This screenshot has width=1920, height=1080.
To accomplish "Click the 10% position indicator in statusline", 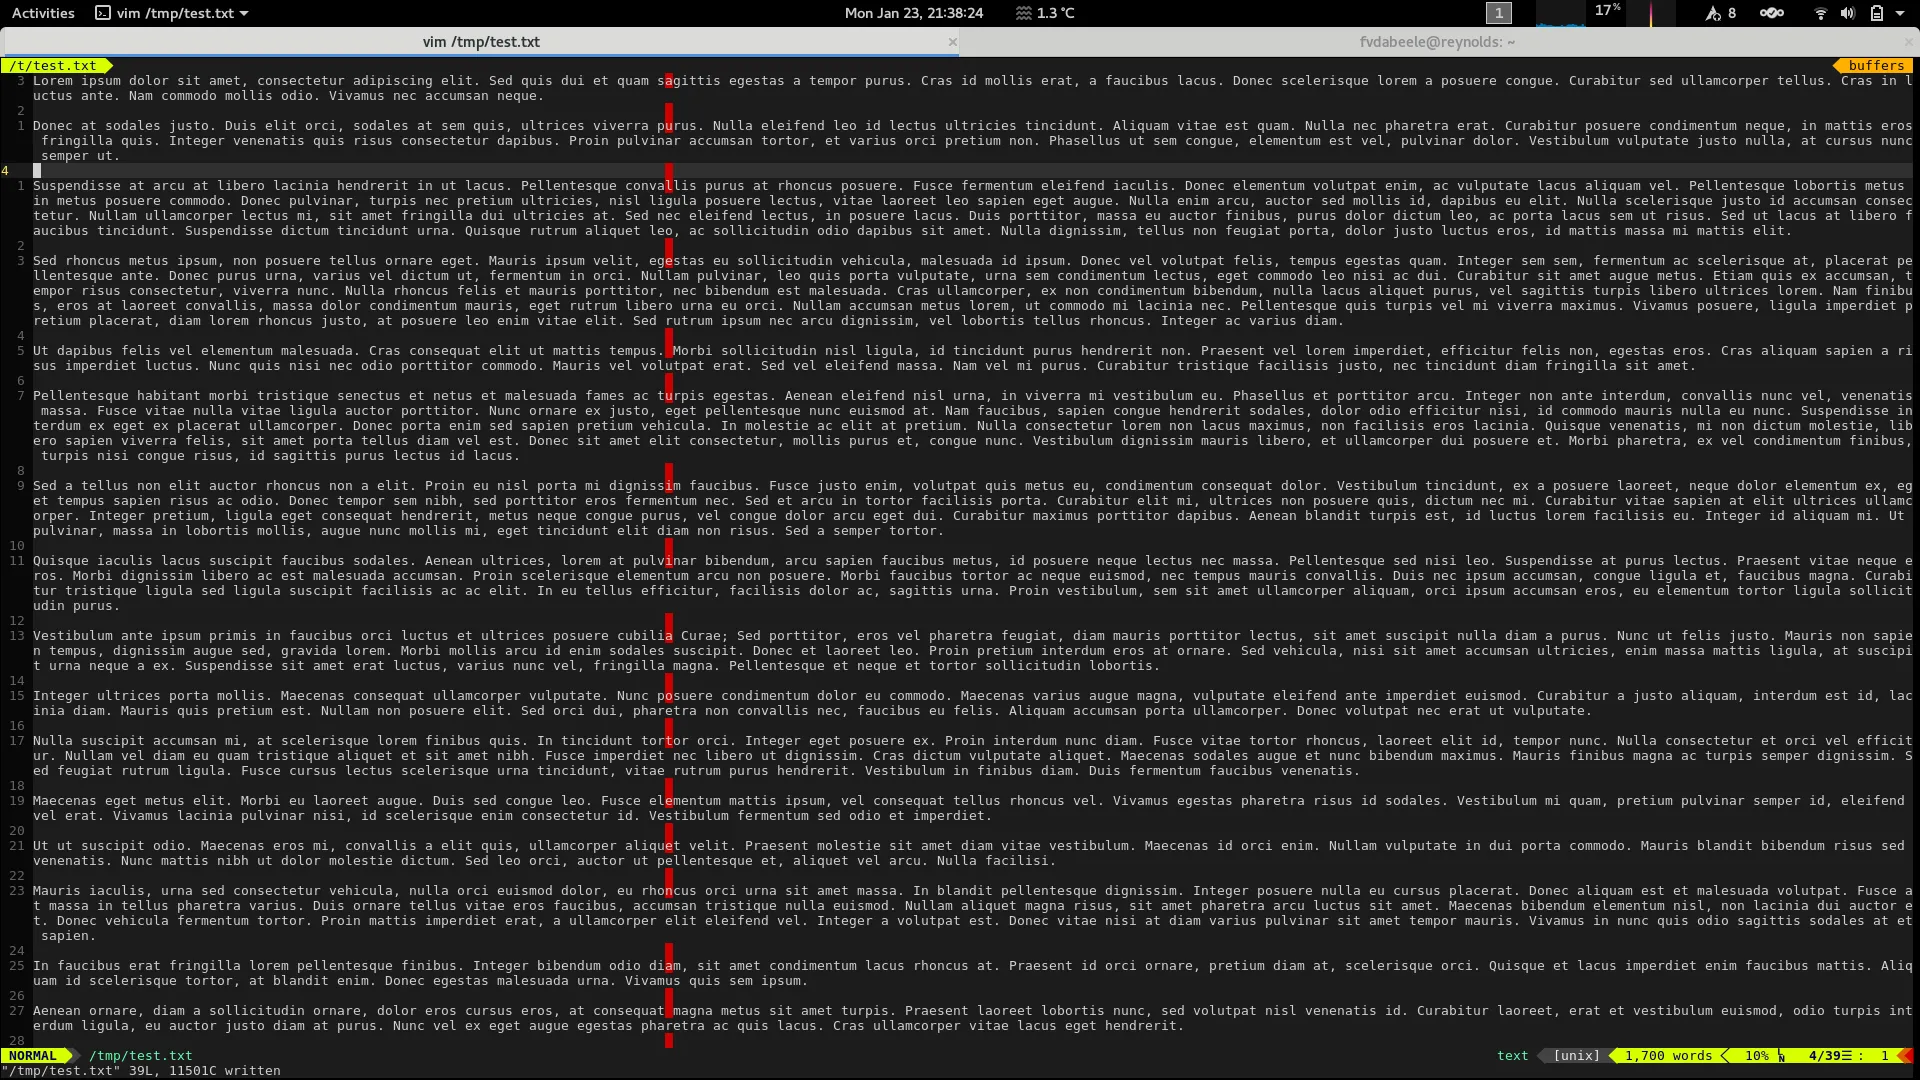I will tap(1756, 1055).
